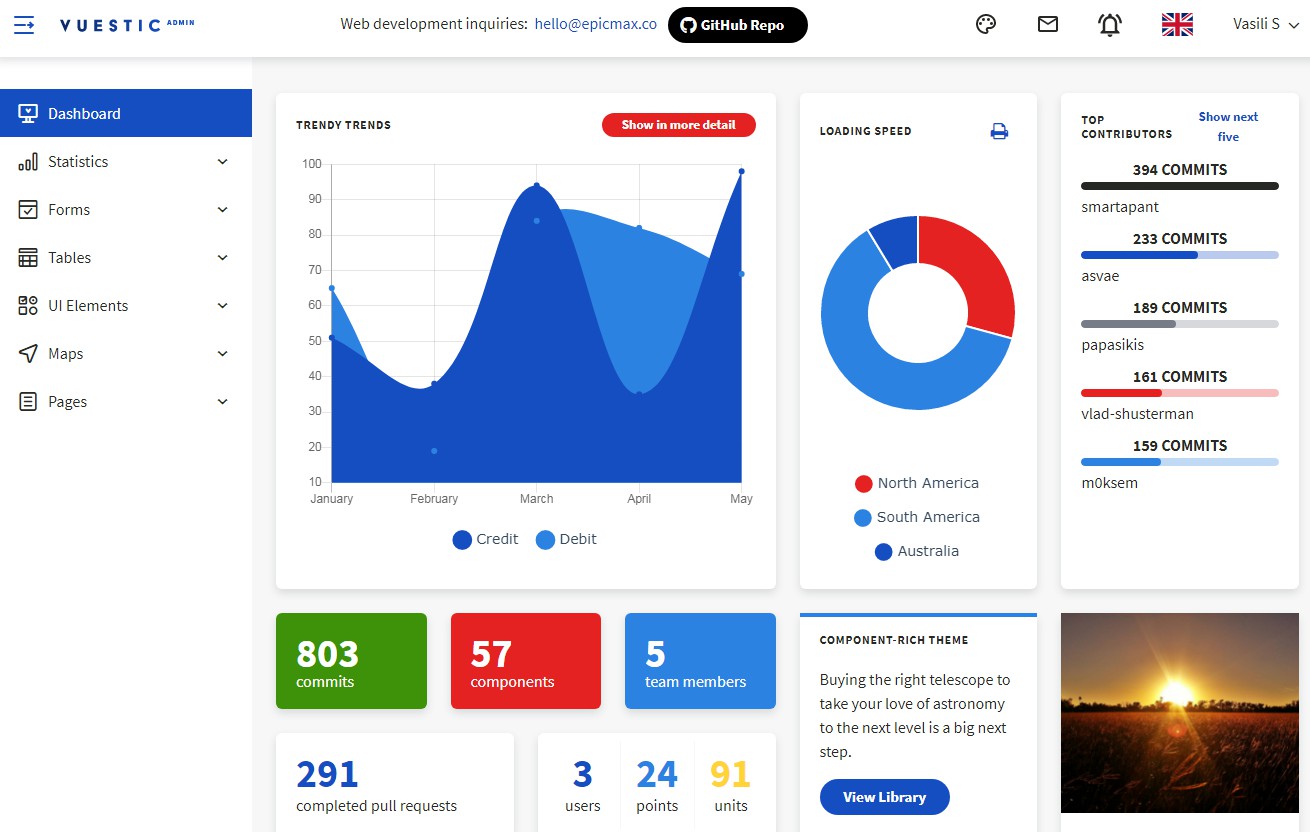The width and height of the screenshot is (1310, 832).
Task: Click the Show in more detail button
Action: [678, 125]
